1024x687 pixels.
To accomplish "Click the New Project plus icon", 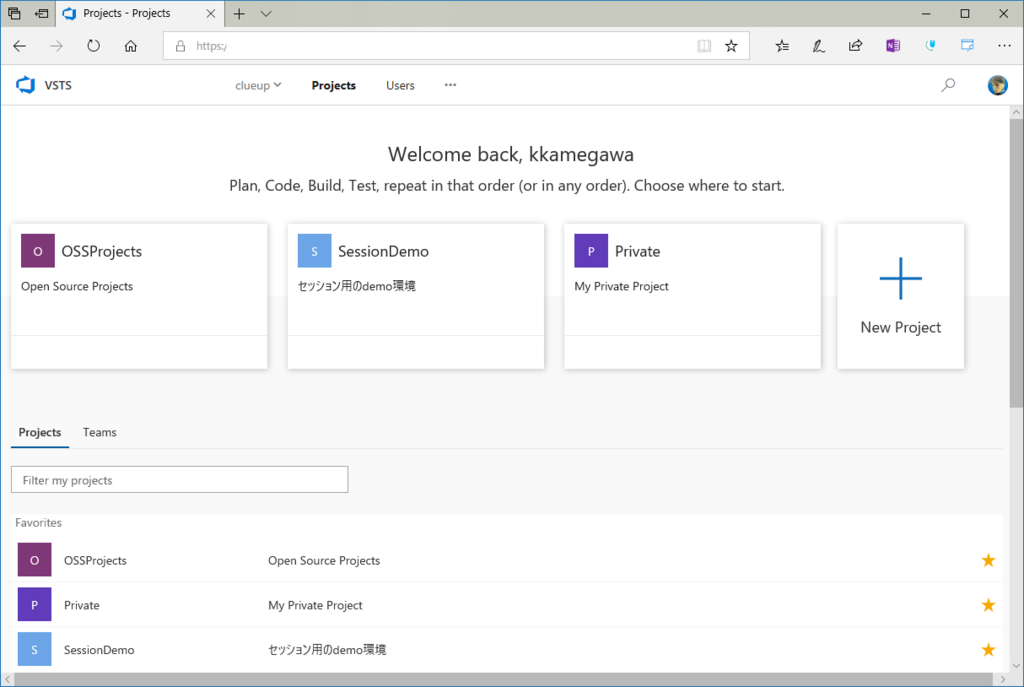I will point(901,278).
